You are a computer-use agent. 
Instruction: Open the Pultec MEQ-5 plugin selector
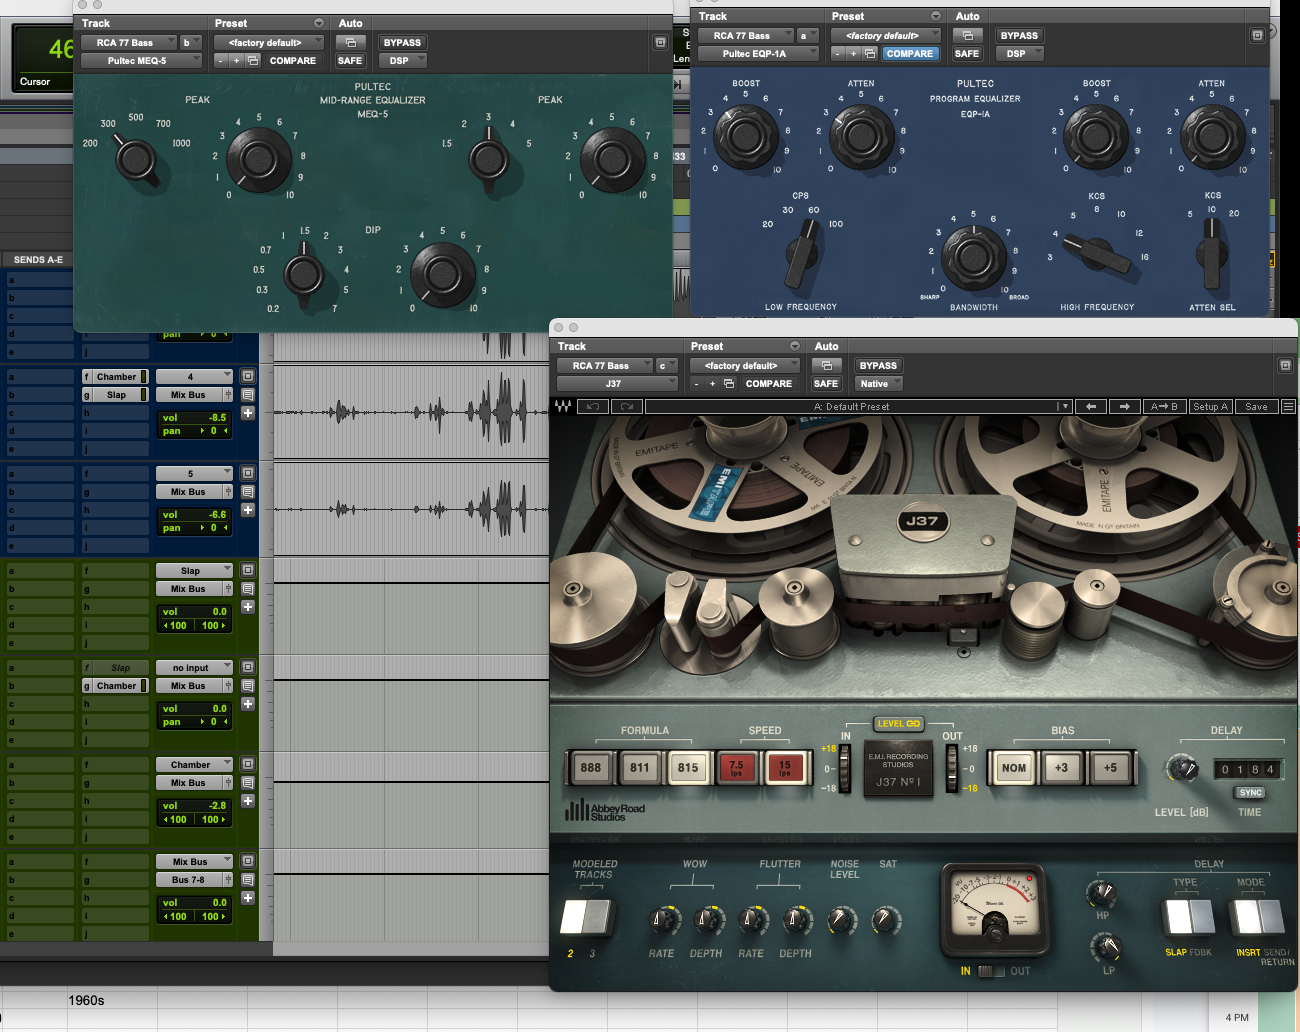[x=141, y=61]
